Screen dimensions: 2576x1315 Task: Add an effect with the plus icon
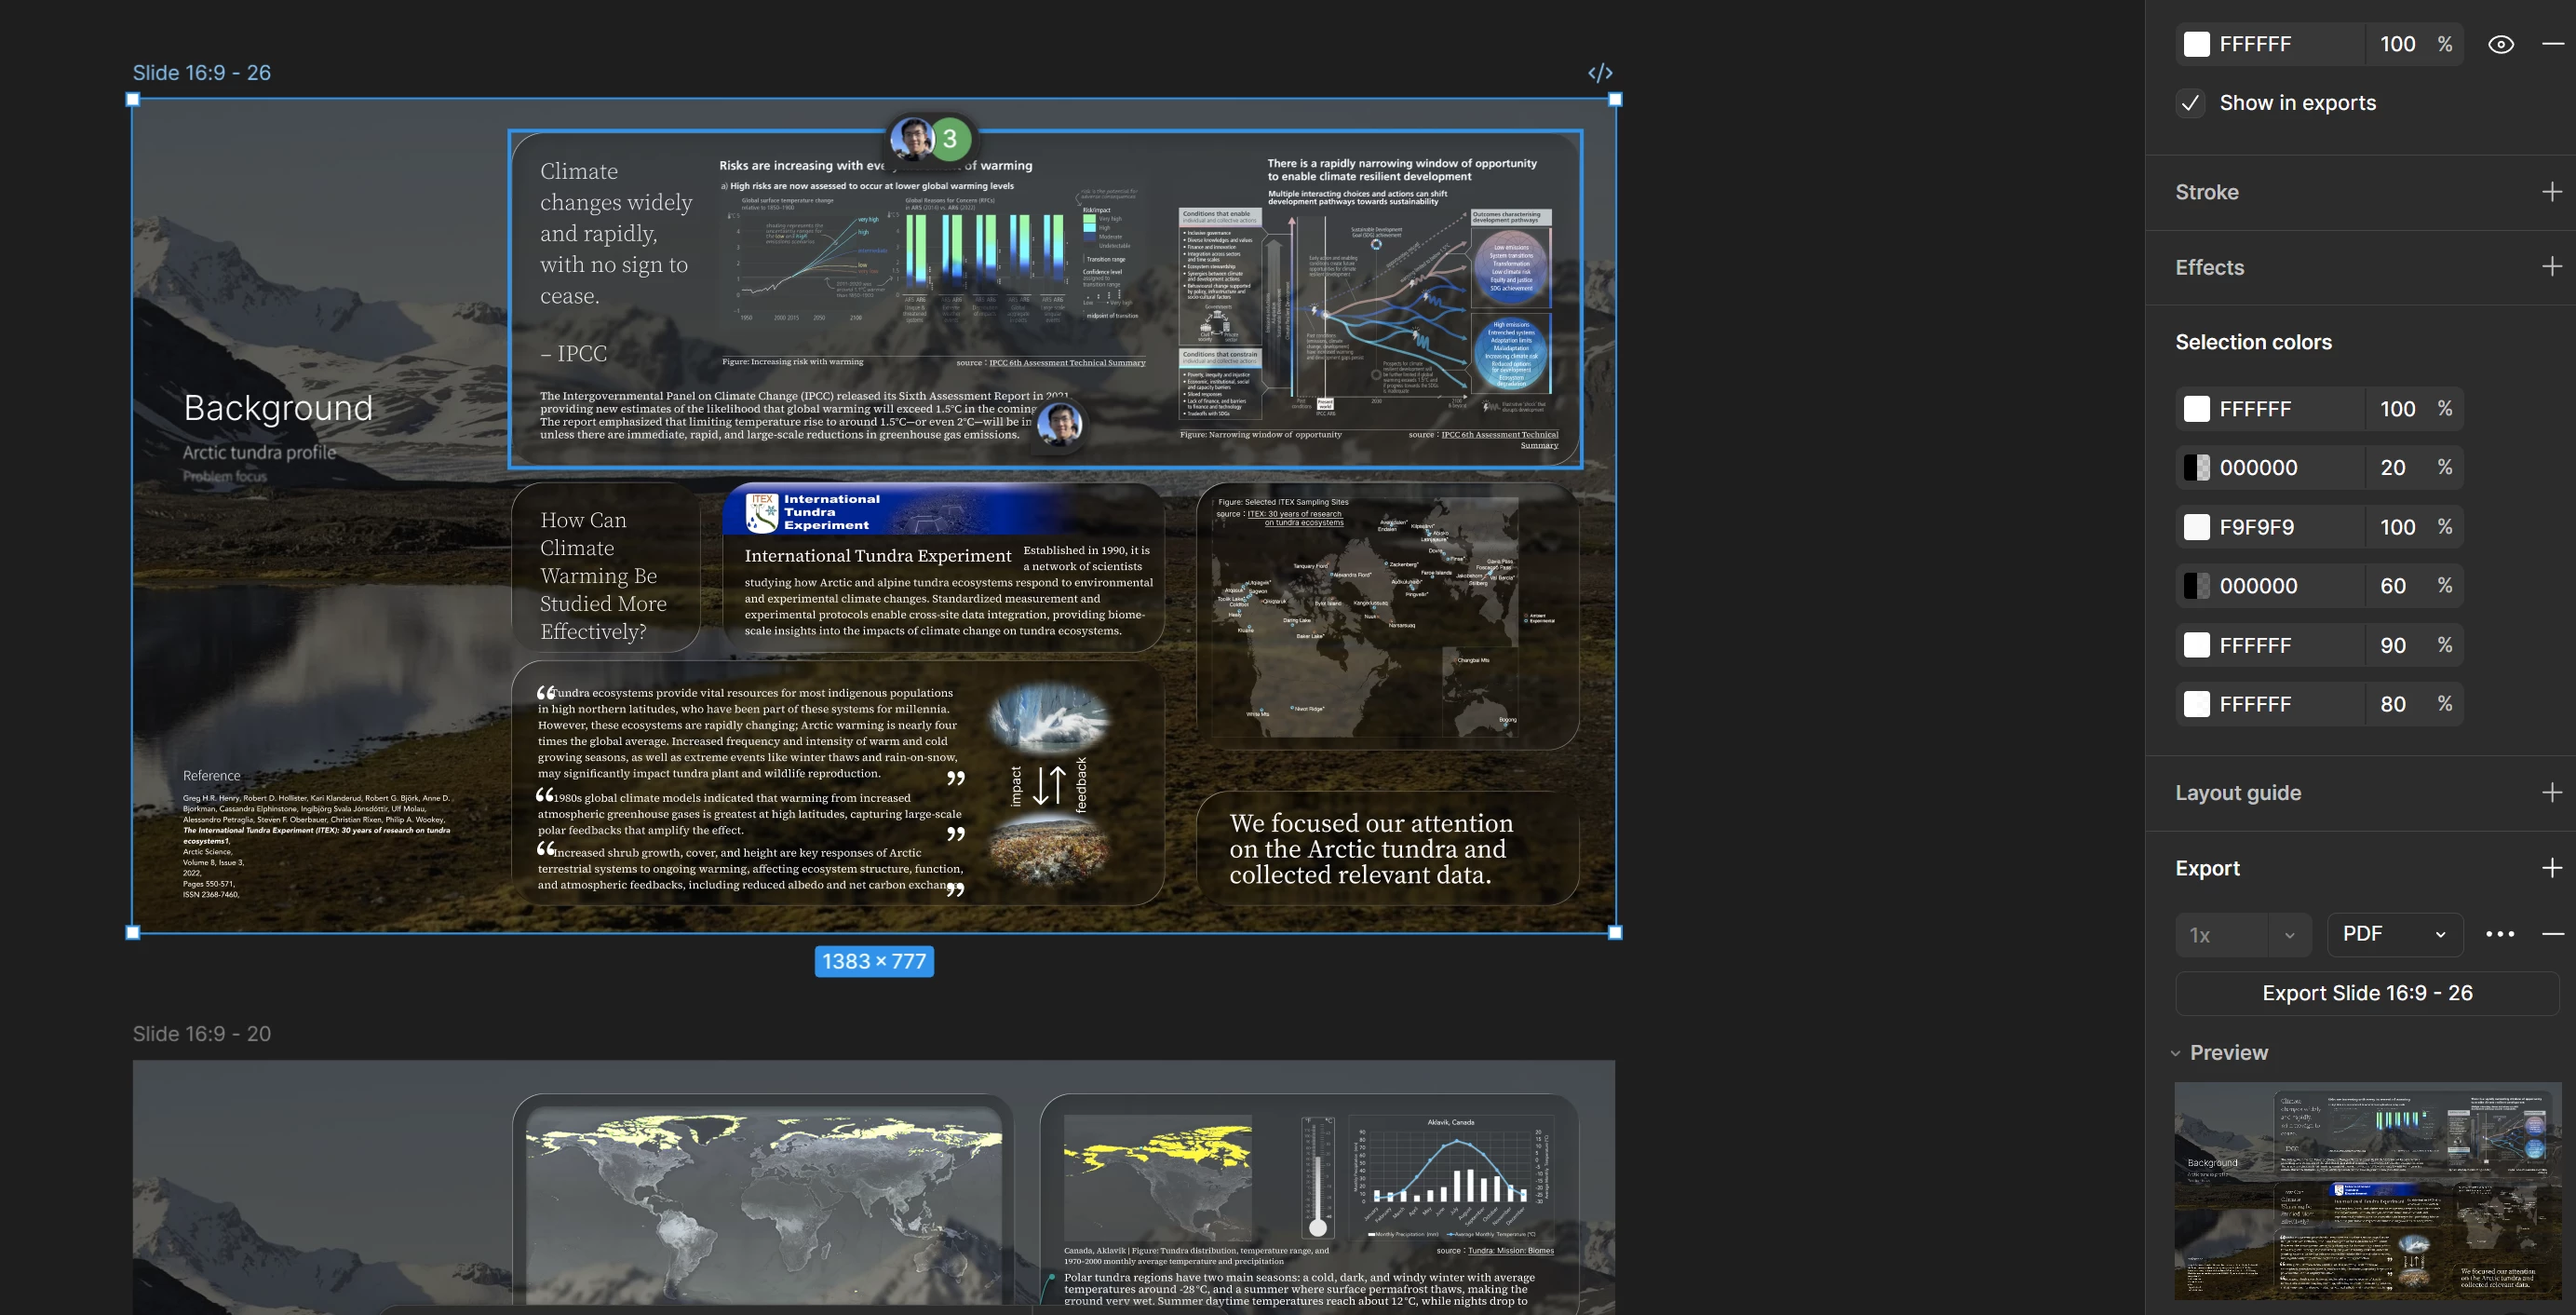point(2552,267)
